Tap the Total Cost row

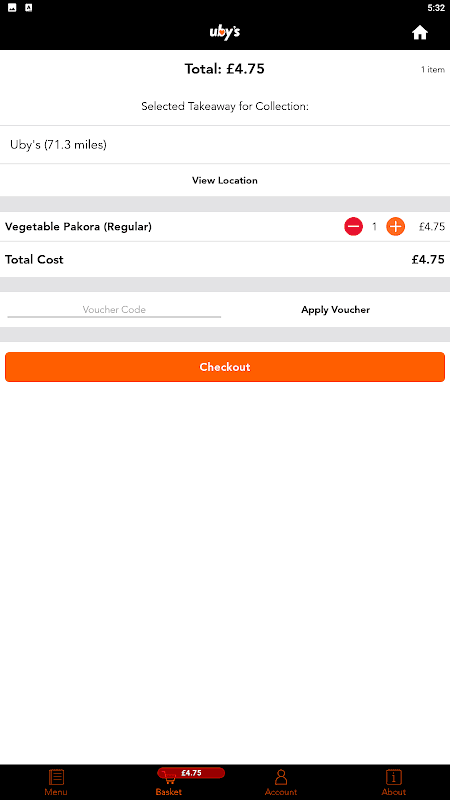(225, 259)
